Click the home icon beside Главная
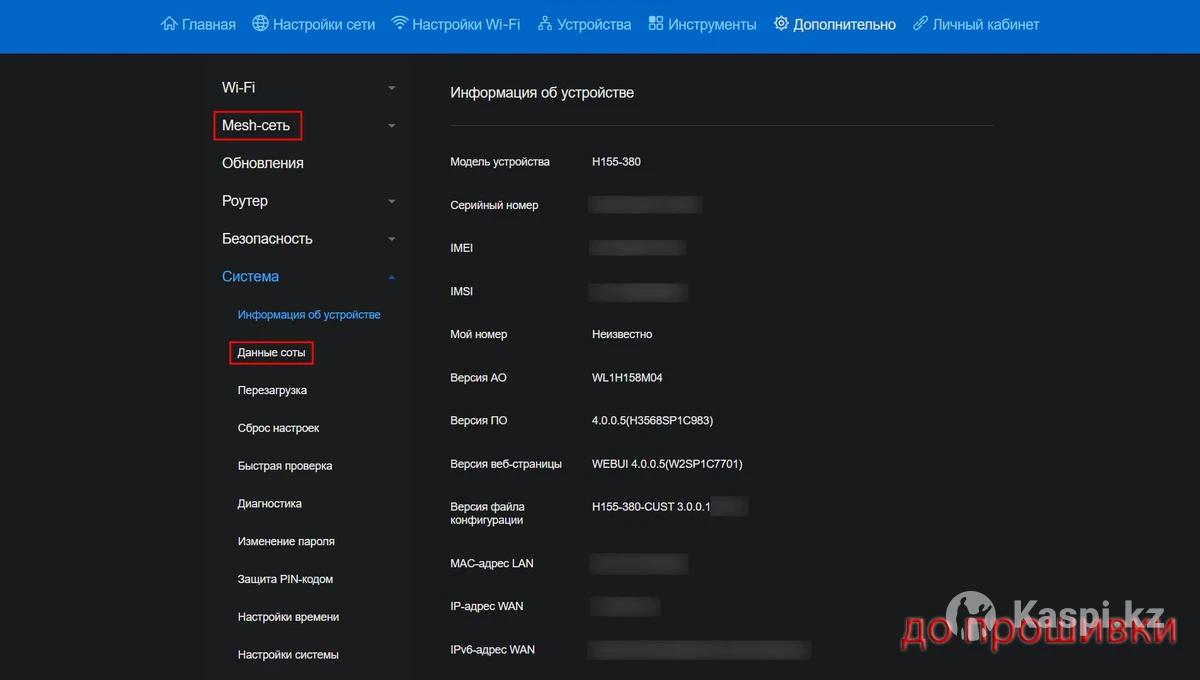Screen dimensions: 1200x680 (169, 24)
